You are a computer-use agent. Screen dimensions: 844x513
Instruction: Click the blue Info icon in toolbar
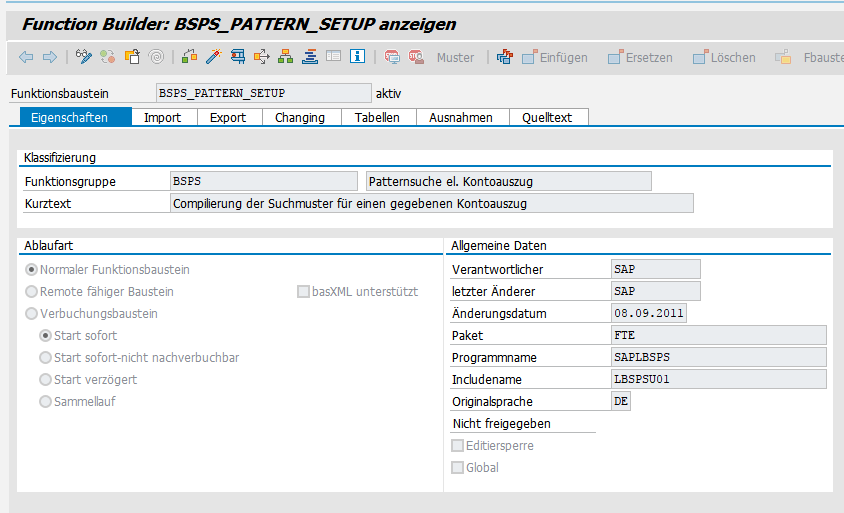[357, 57]
